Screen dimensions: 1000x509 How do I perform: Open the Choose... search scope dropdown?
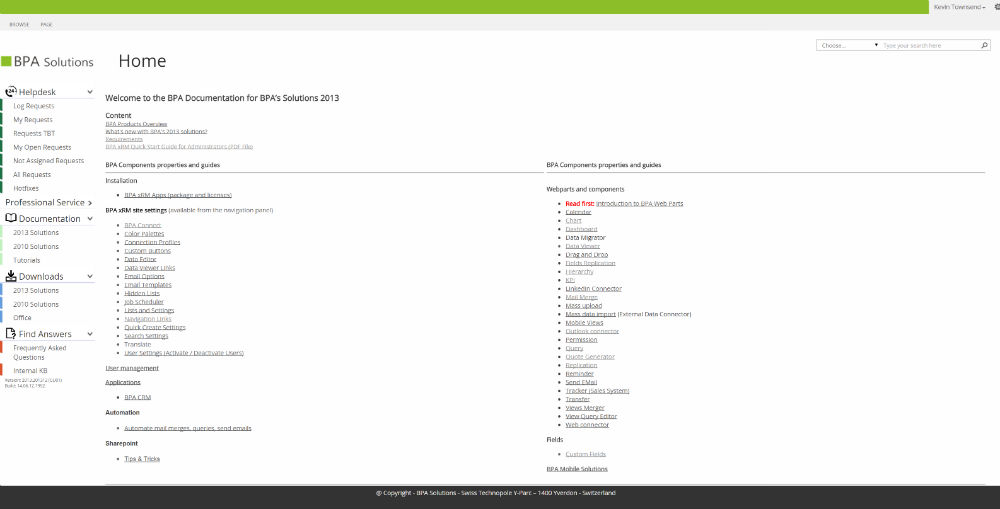(848, 45)
